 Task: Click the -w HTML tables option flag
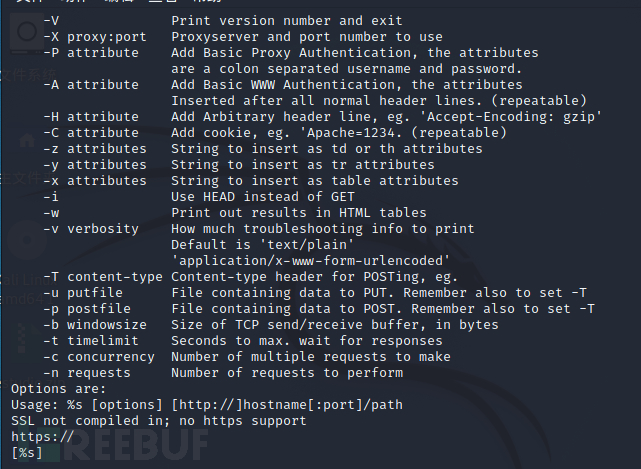[x=51, y=212]
